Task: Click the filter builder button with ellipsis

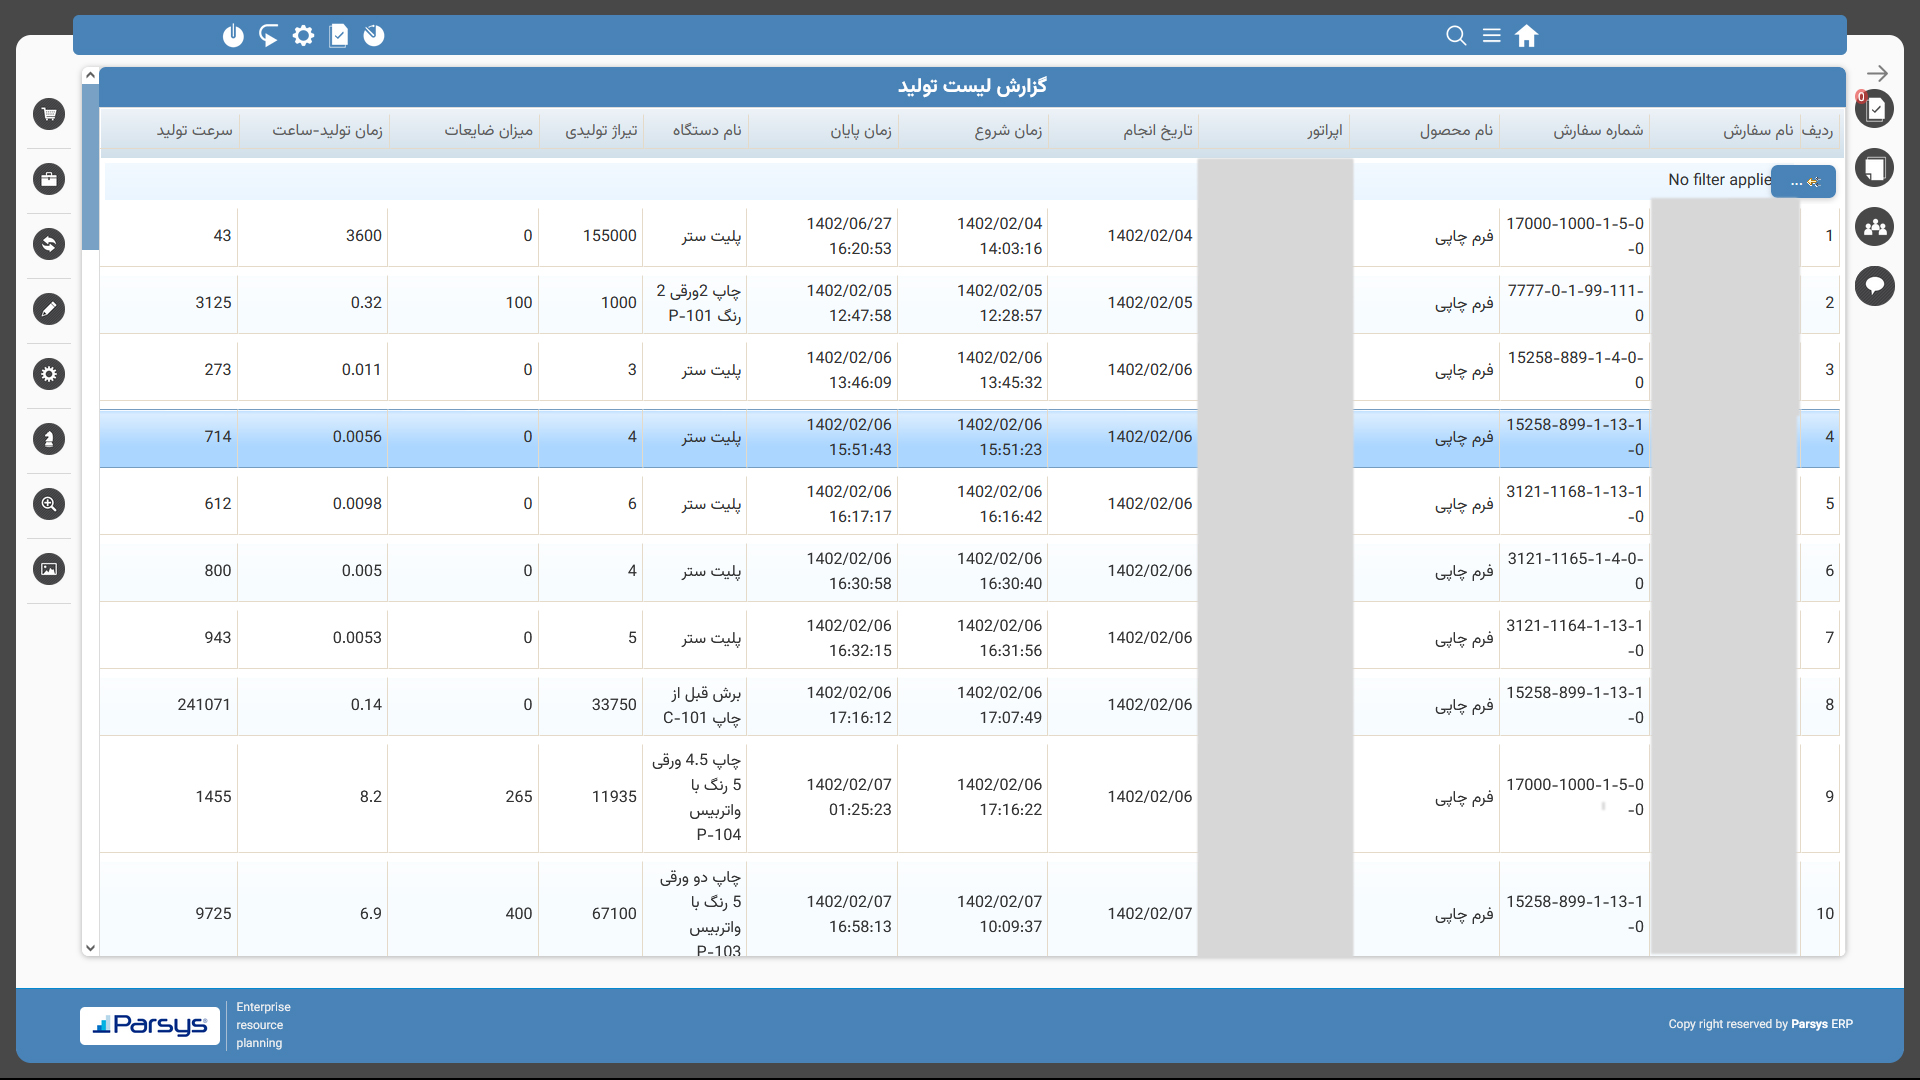Action: click(x=1803, y=181)
